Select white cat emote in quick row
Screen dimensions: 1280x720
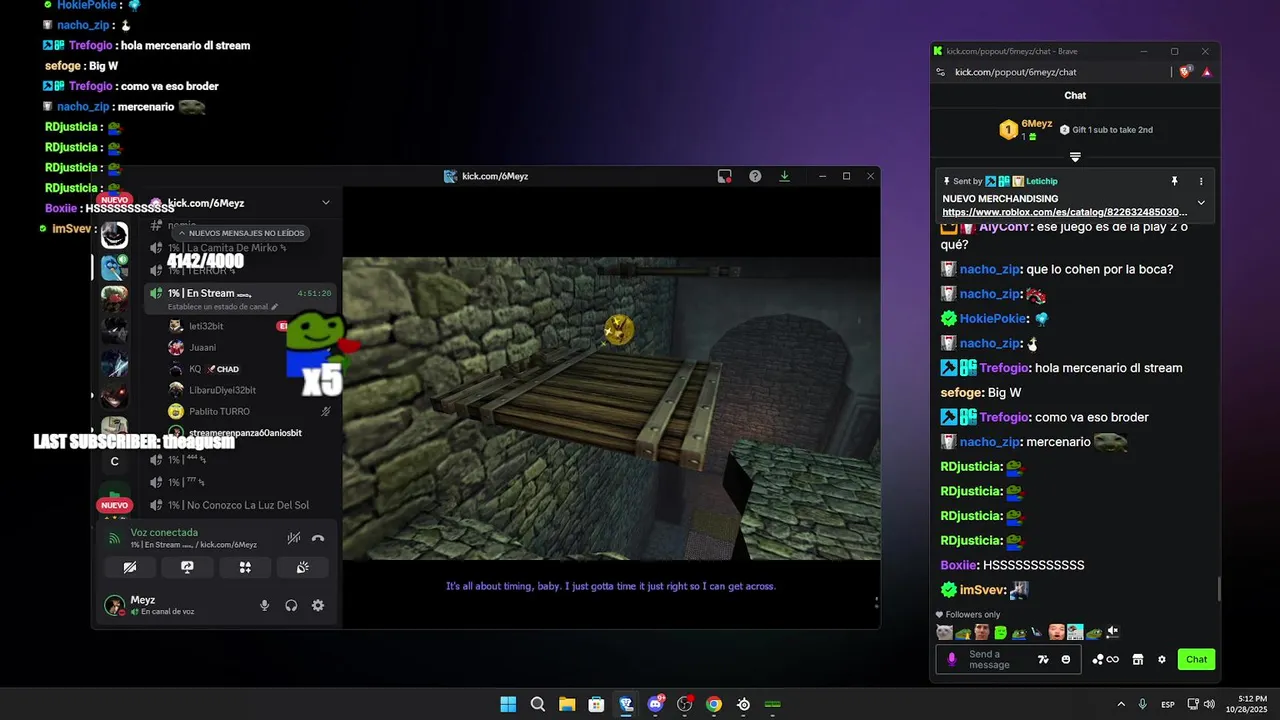coord(944,632)
